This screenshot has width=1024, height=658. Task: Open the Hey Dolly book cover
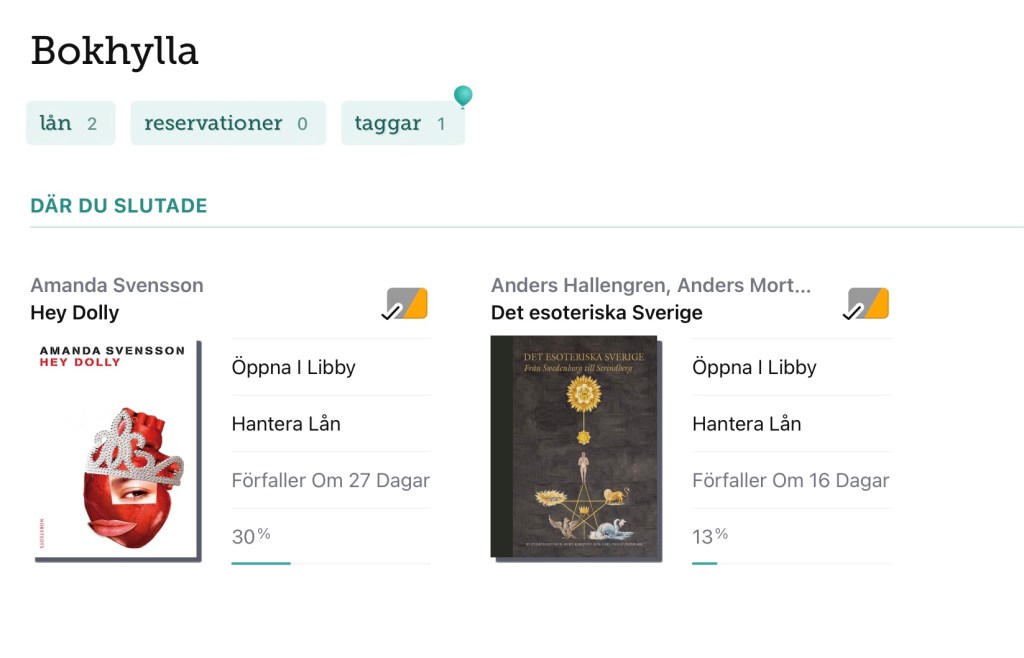point(117,450)
